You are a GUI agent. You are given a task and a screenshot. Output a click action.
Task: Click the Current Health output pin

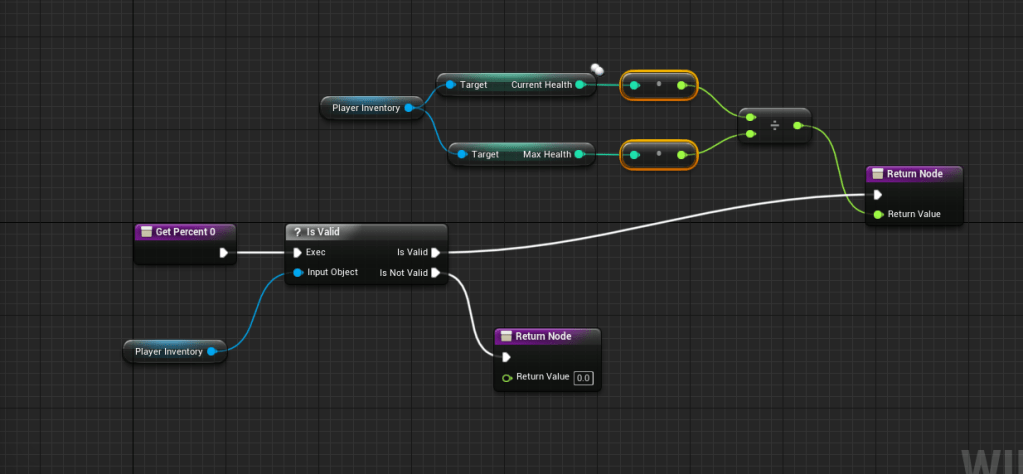click(x=580, y=85)
